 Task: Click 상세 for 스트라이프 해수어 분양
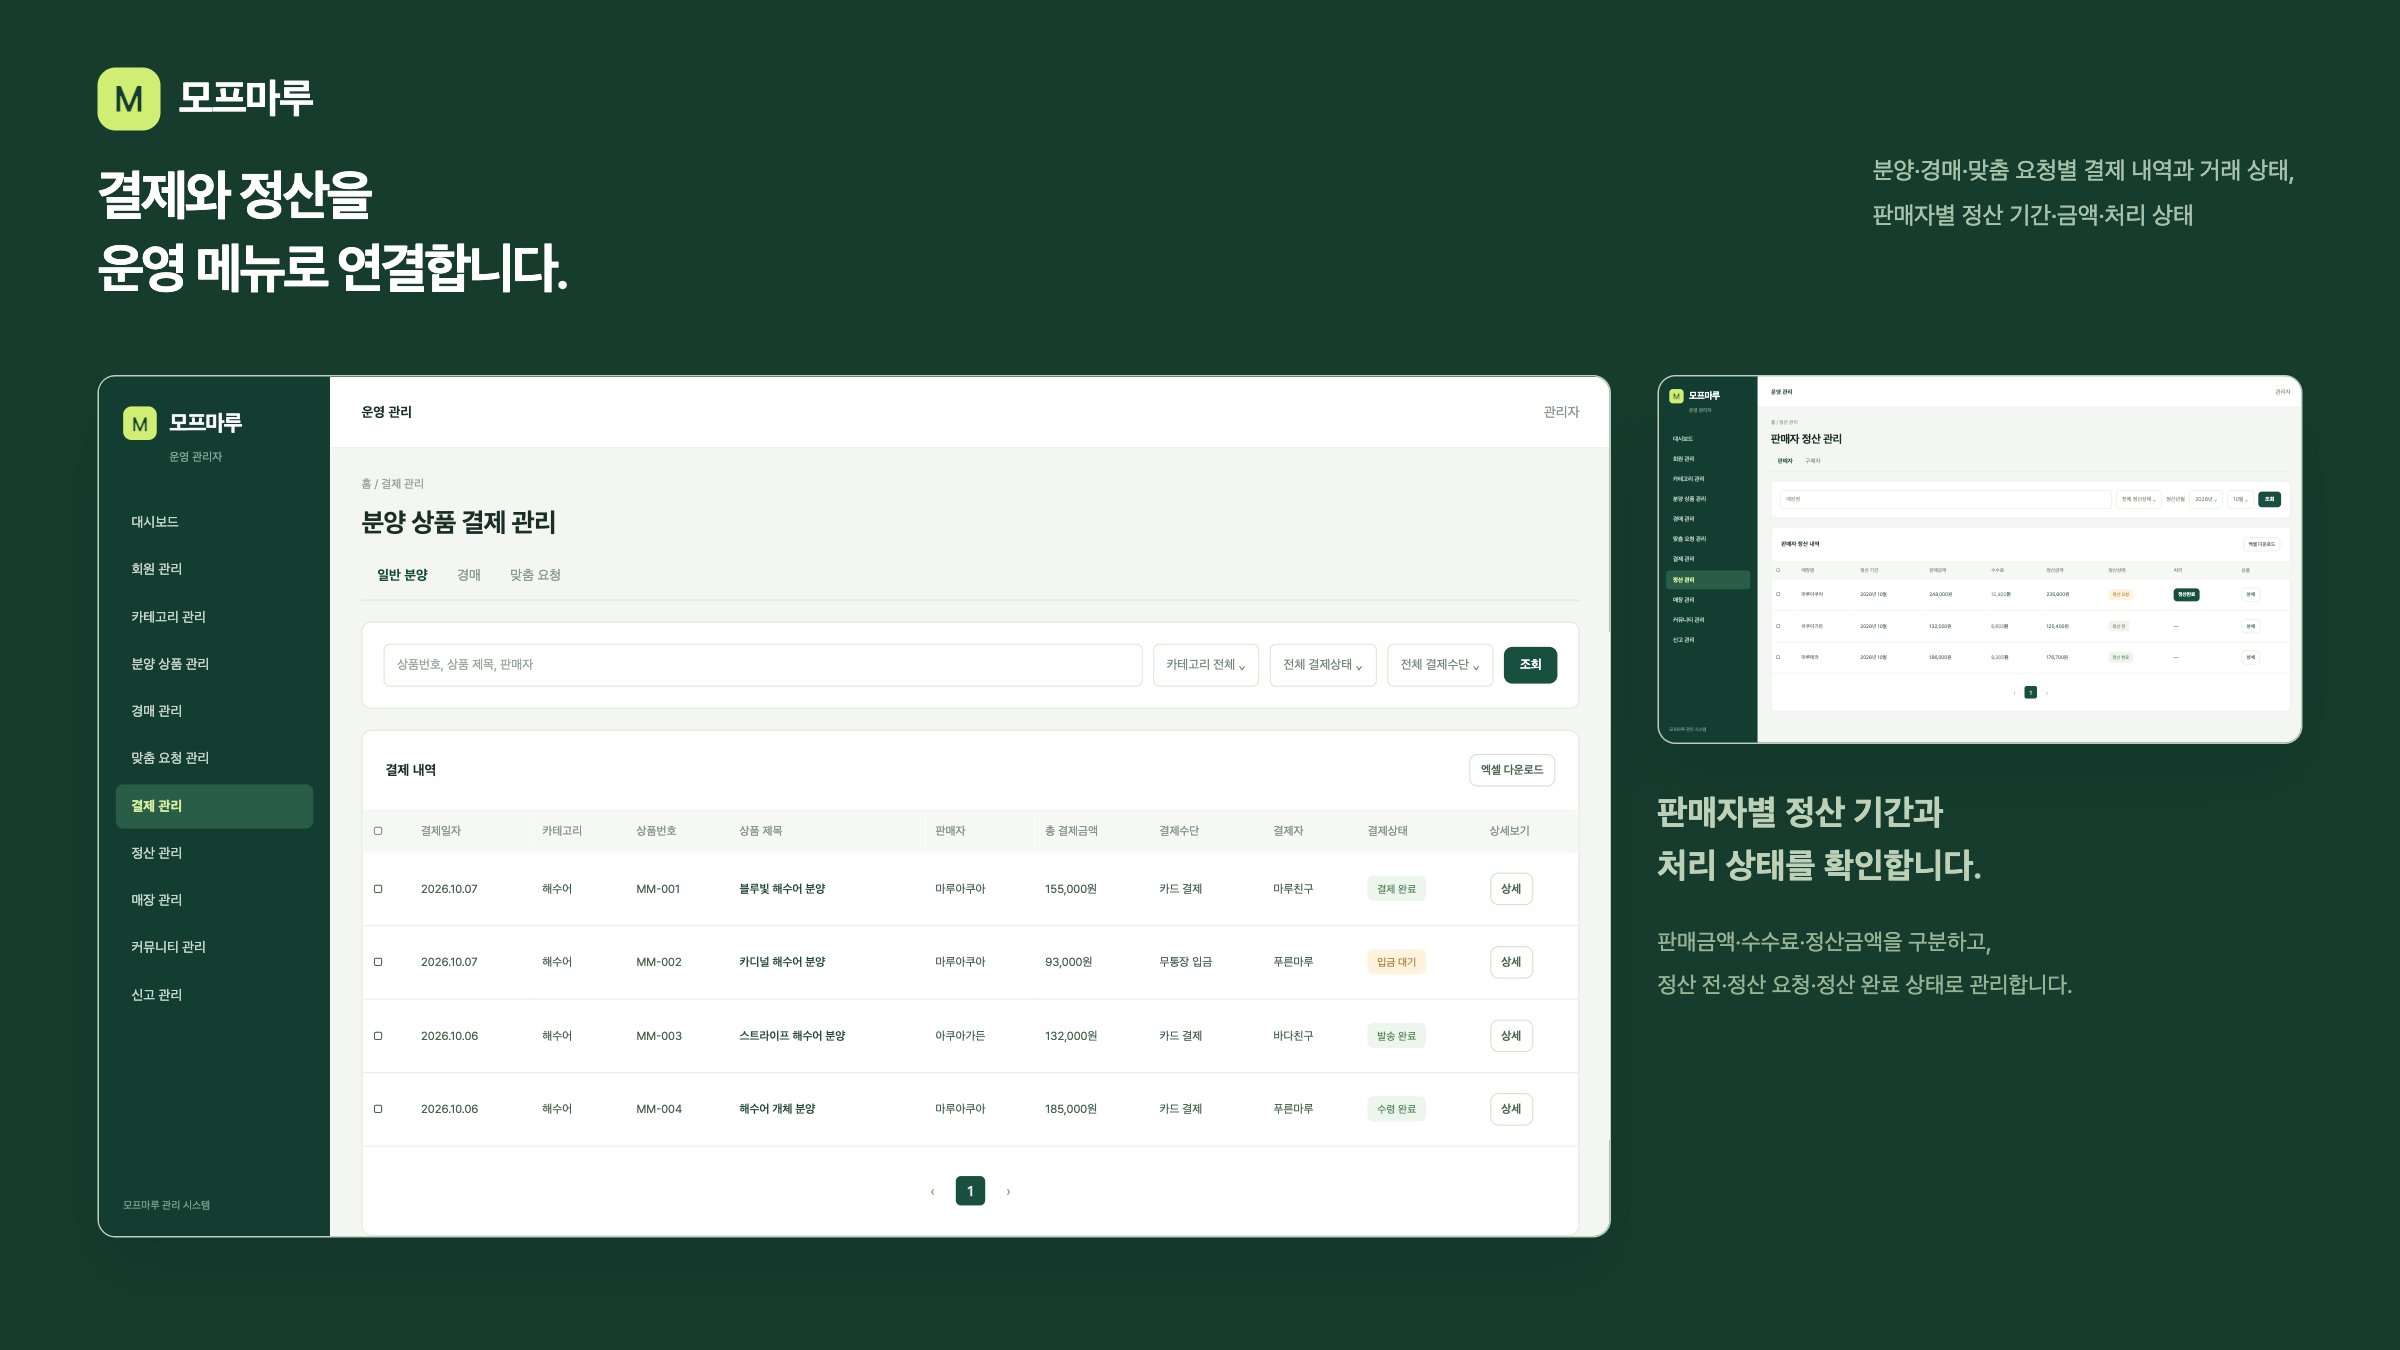(1511, 1036)
